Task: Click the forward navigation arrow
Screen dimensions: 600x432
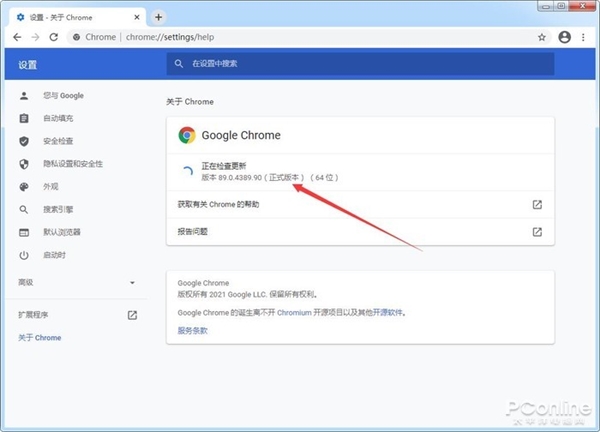Action: coord(35,37)
